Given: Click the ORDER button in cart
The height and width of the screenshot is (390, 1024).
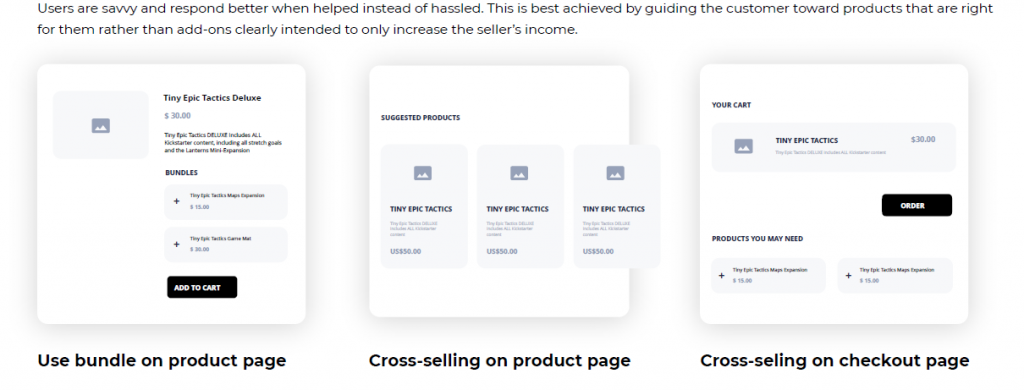Looking at the screenshot, I should pyautogui.click(x=916, y=205).
